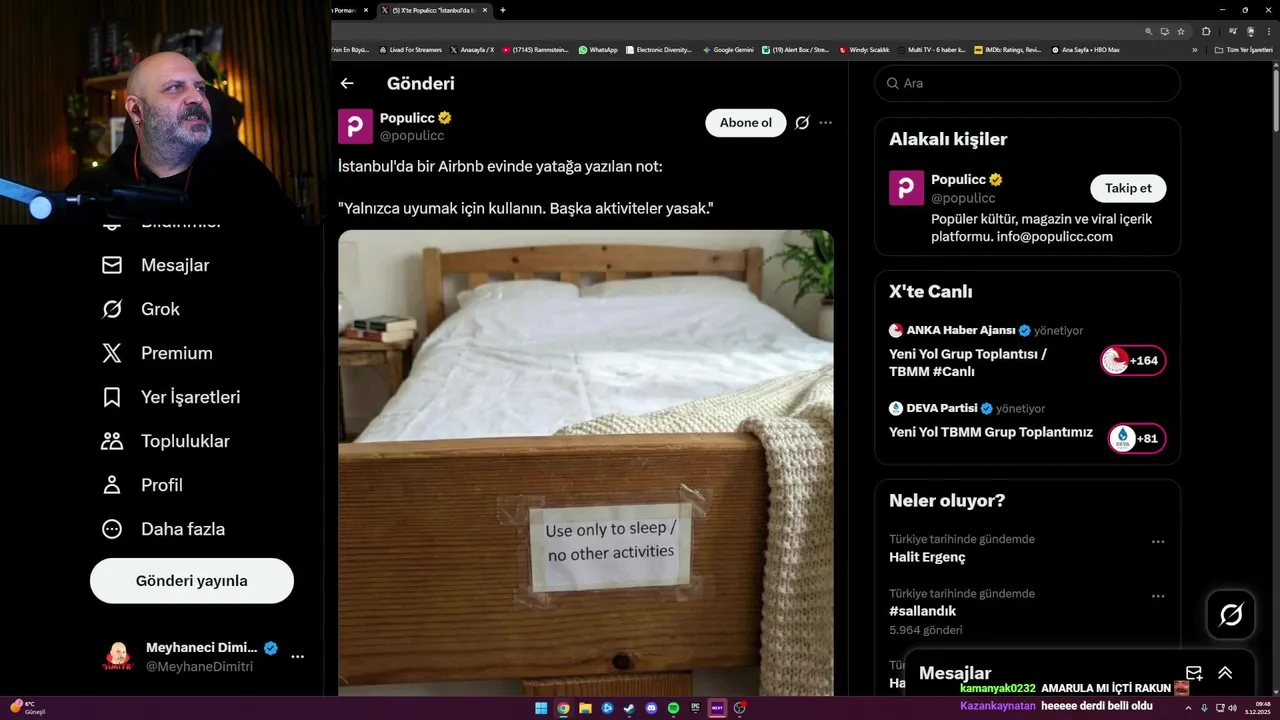Open Premium in the sidebar

point(158,353)
